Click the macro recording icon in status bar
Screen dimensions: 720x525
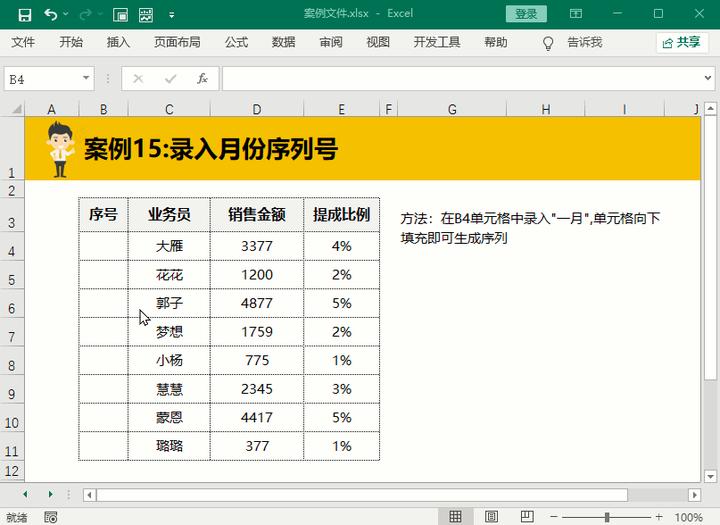51,517
